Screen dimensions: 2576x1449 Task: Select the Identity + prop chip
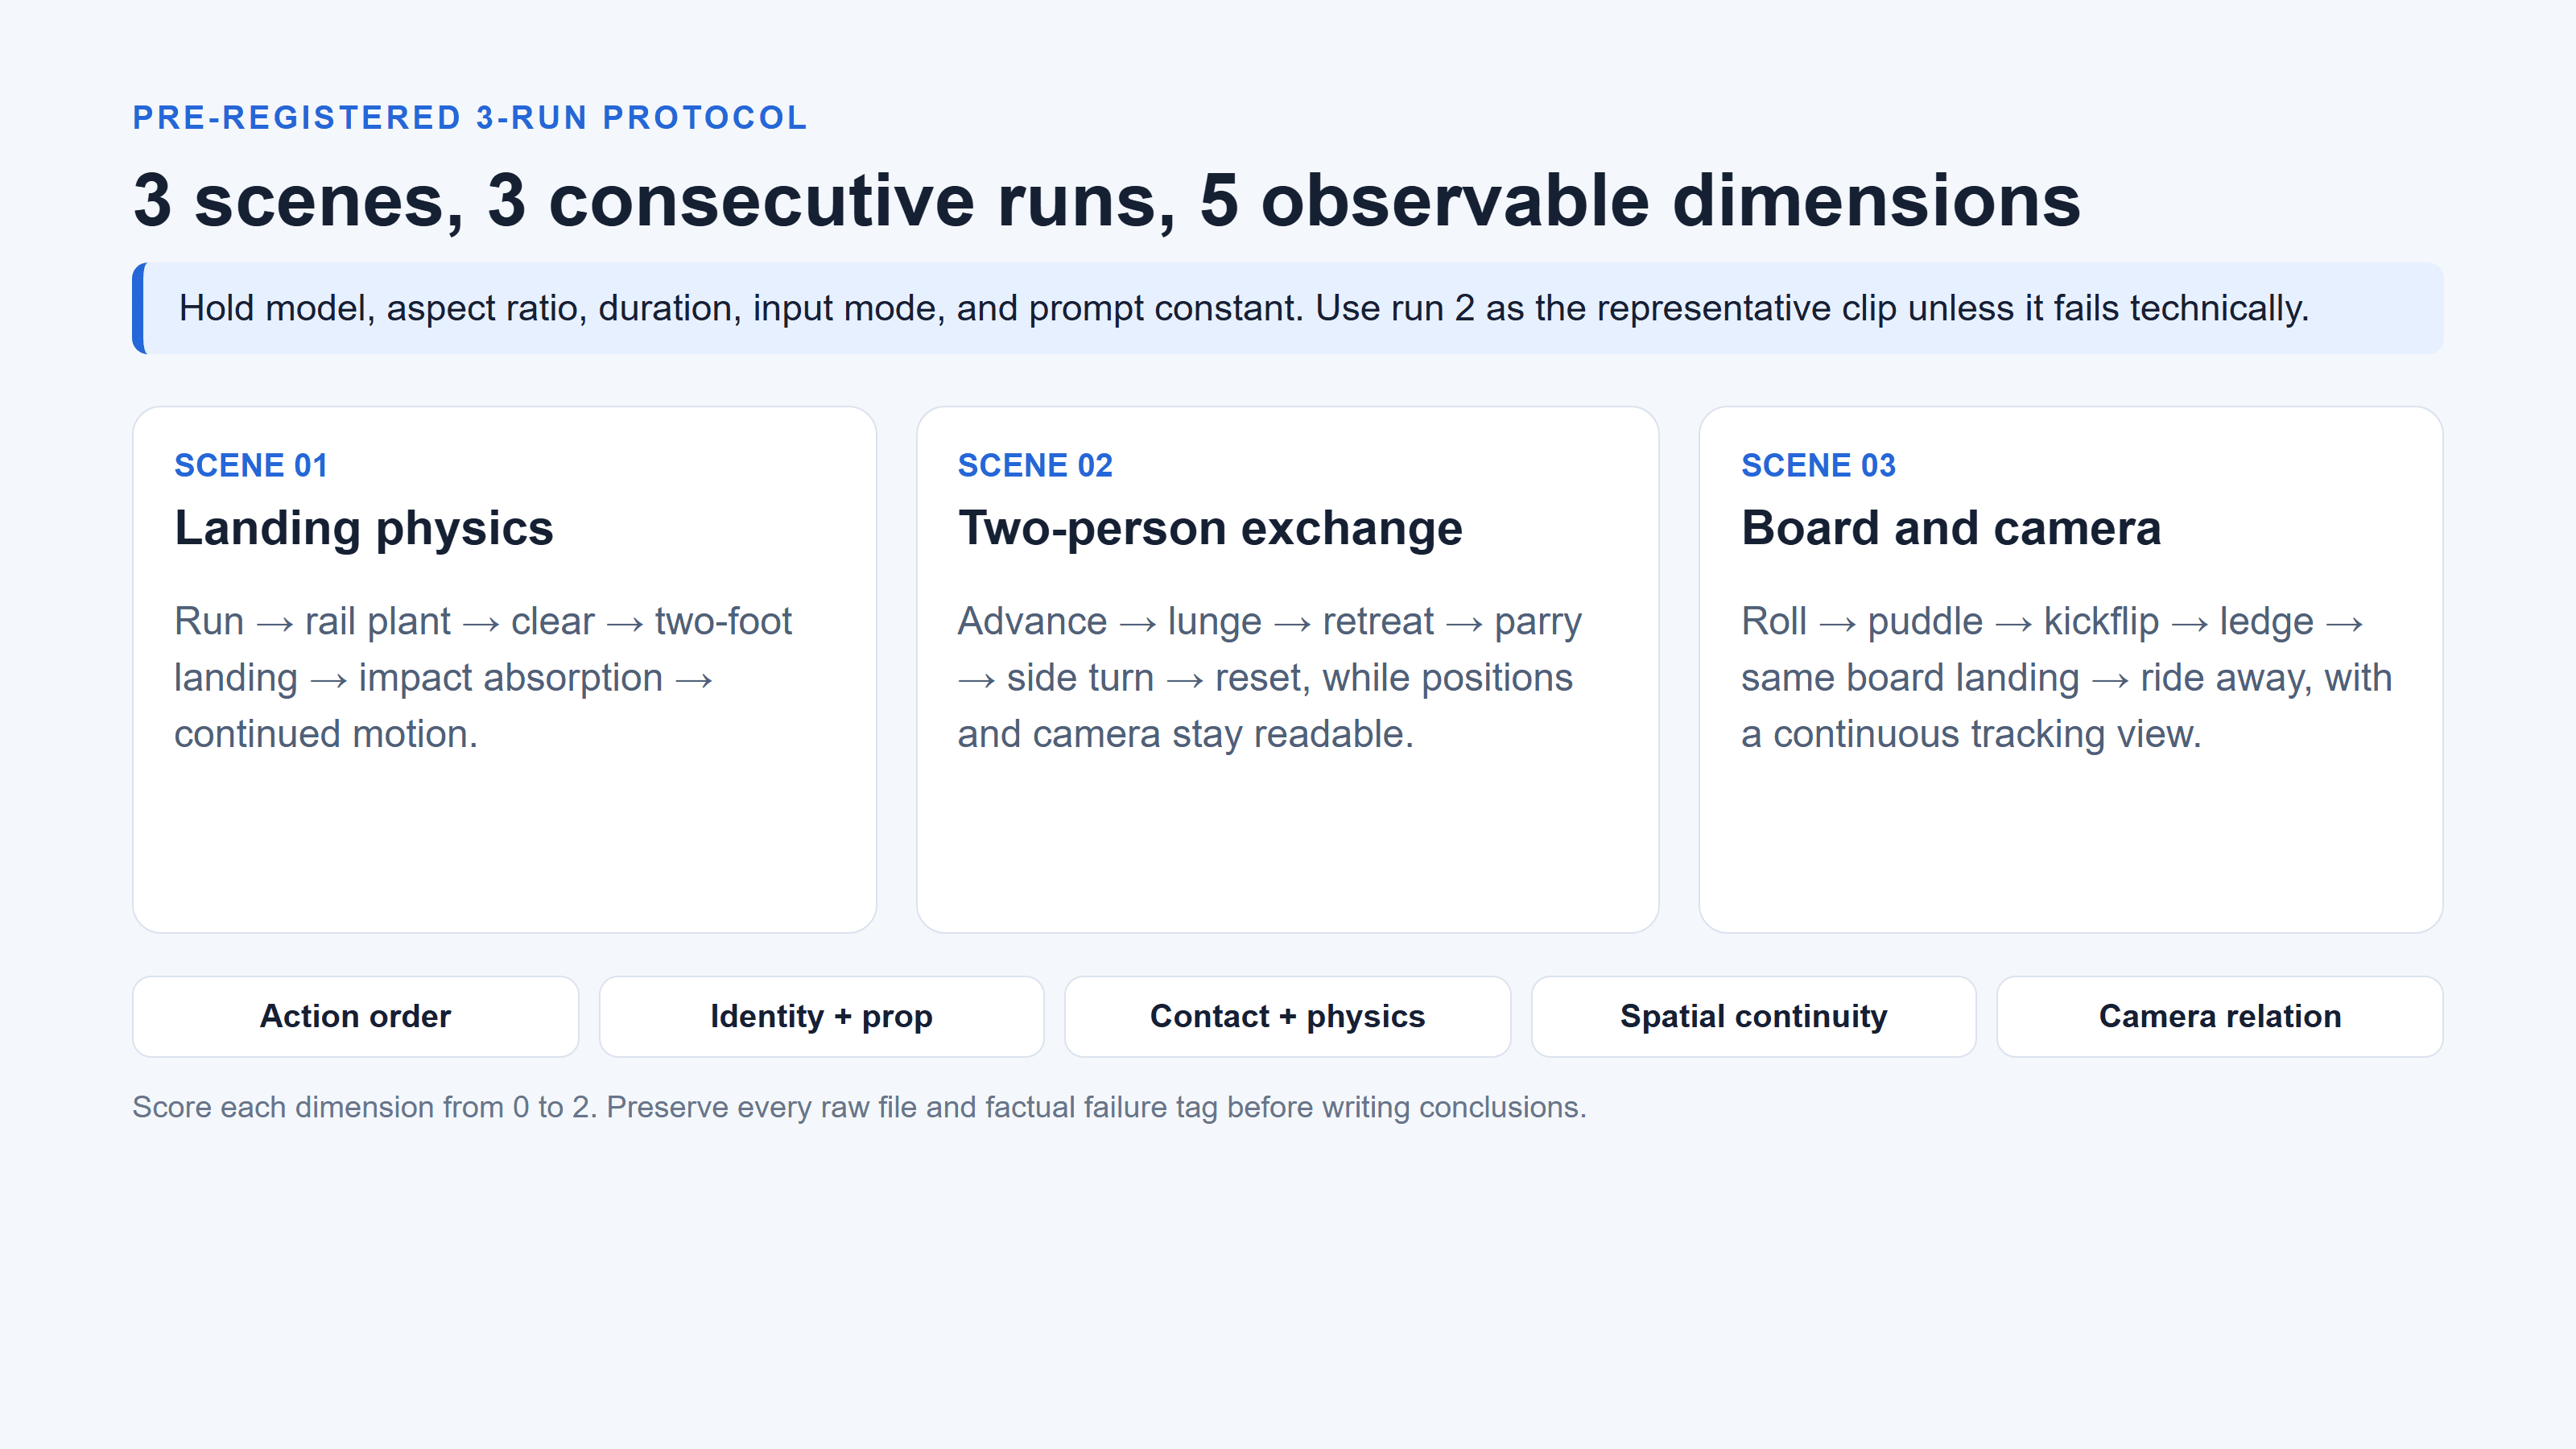pos(821,1016)
